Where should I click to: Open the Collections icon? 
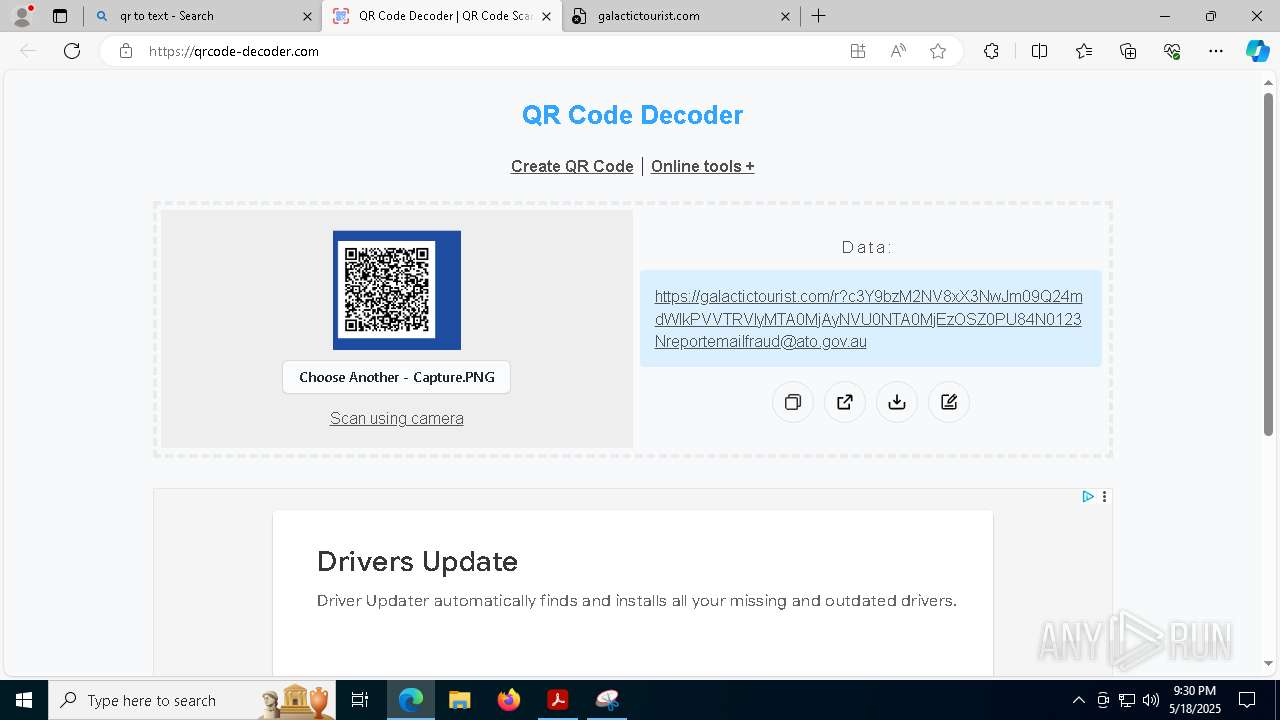pyautogui.click(x=1128, y=51)
